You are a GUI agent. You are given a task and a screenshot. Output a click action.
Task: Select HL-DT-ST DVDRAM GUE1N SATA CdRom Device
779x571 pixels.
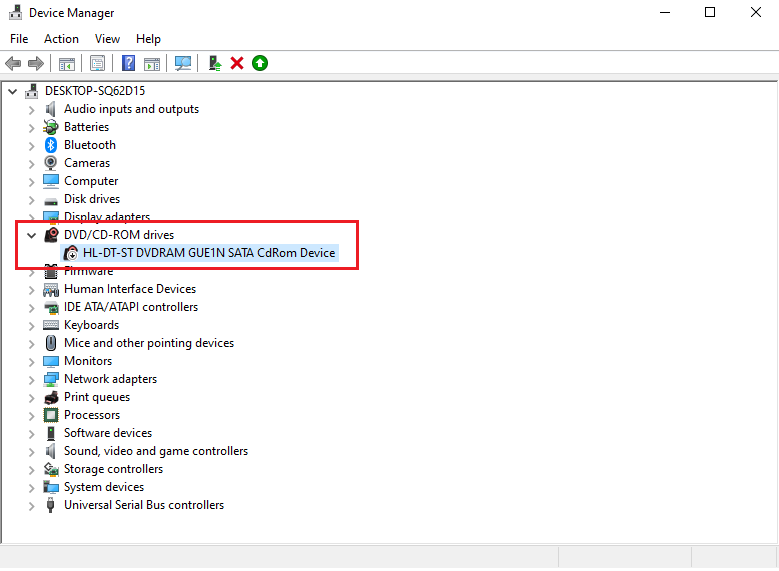coord(209,253)
